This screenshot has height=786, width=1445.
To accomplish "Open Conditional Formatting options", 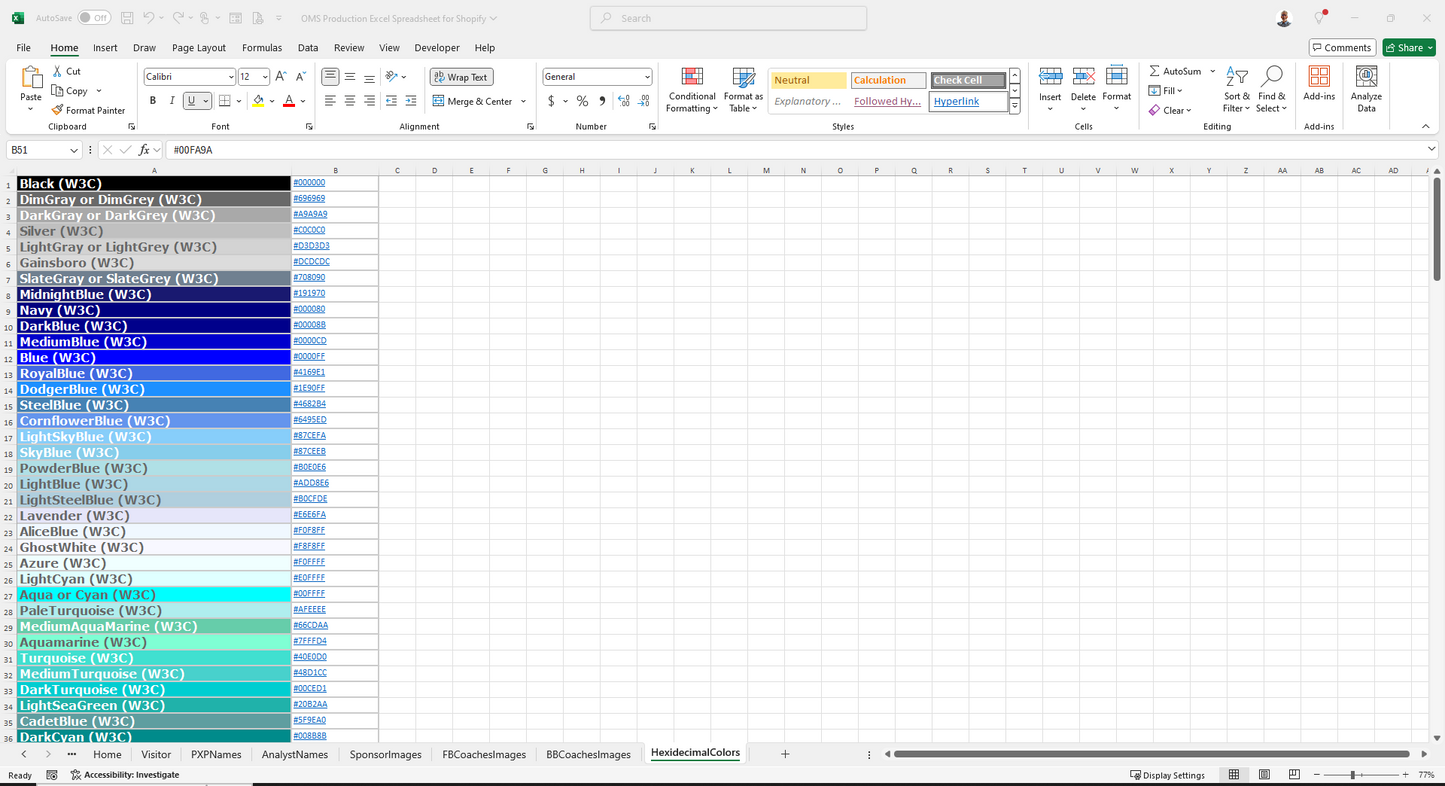I will [x=691, y=89].
